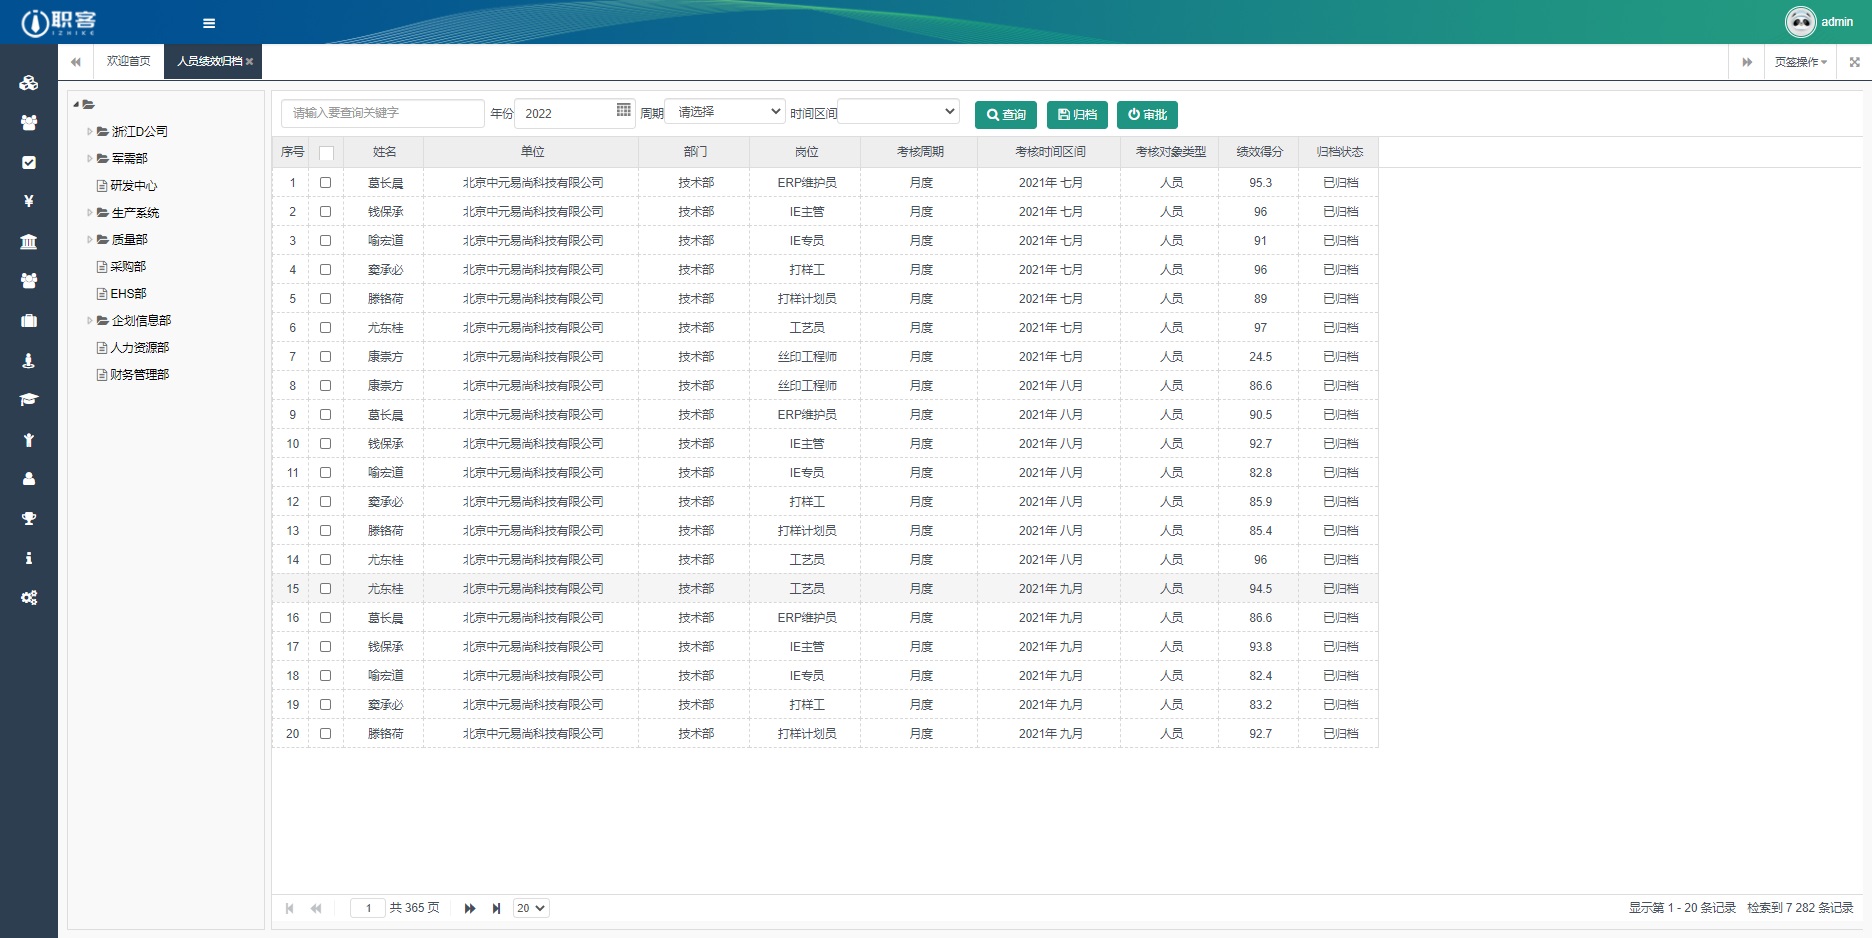Click the 95.3 score cell in row 1
The image size is (1872, 938).
coord(1259,183)
